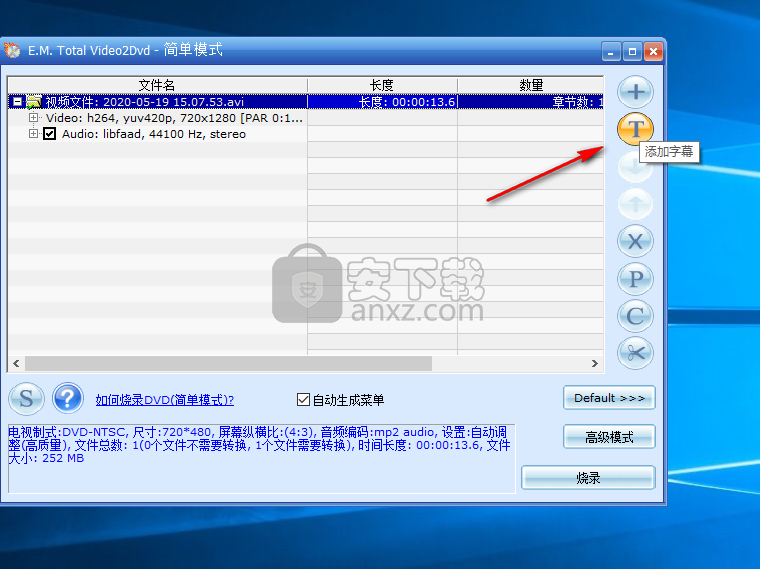This screenshot has height=569, width=760.
Task: Click the horizontal scrollbar thumb
Action: (228, 364)
